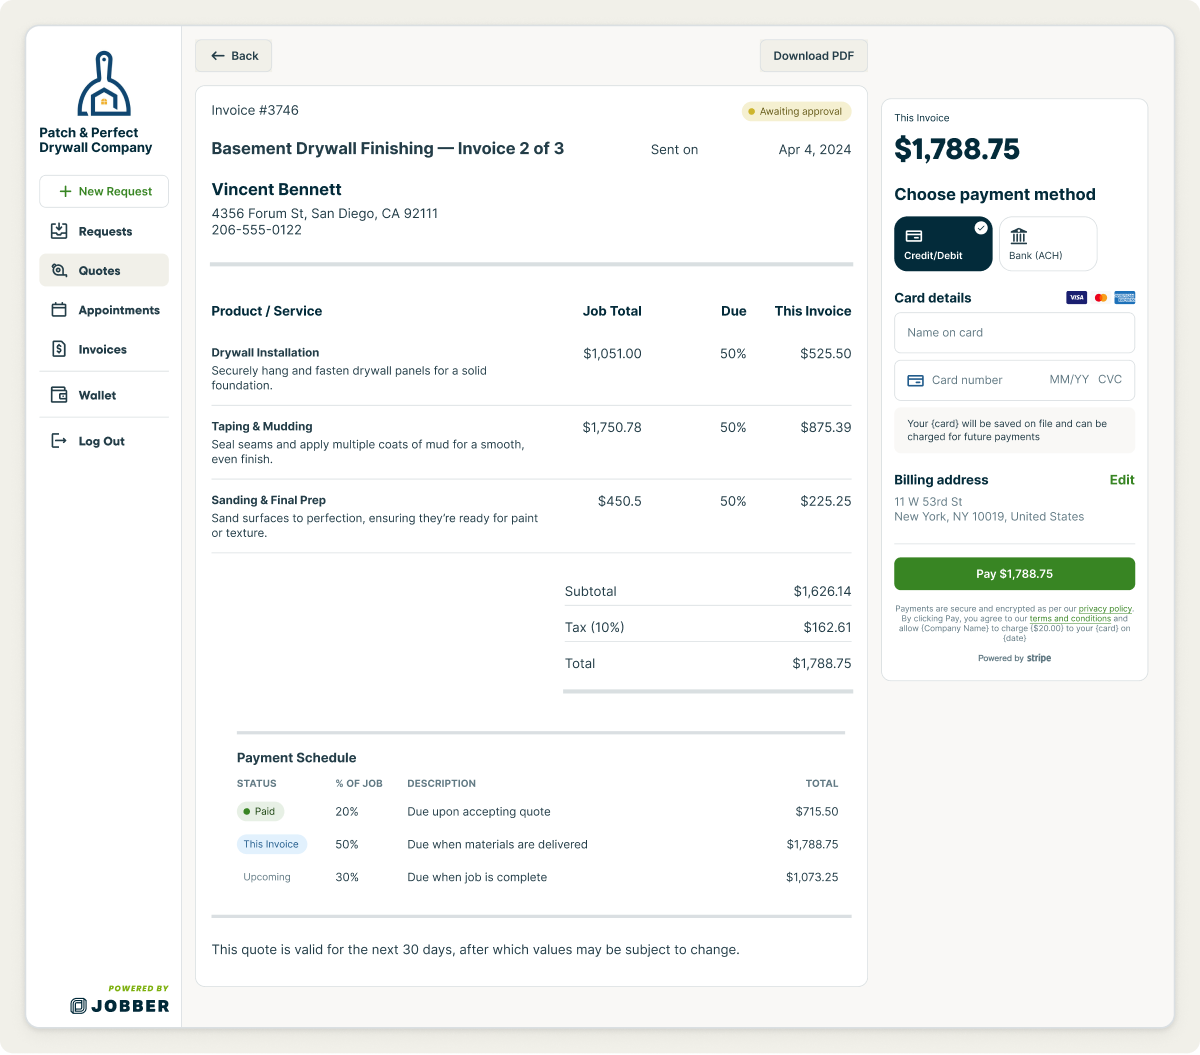The image size is (1200, 1055).
Task: Click the Name on card field
Action: coord(1014,332)
